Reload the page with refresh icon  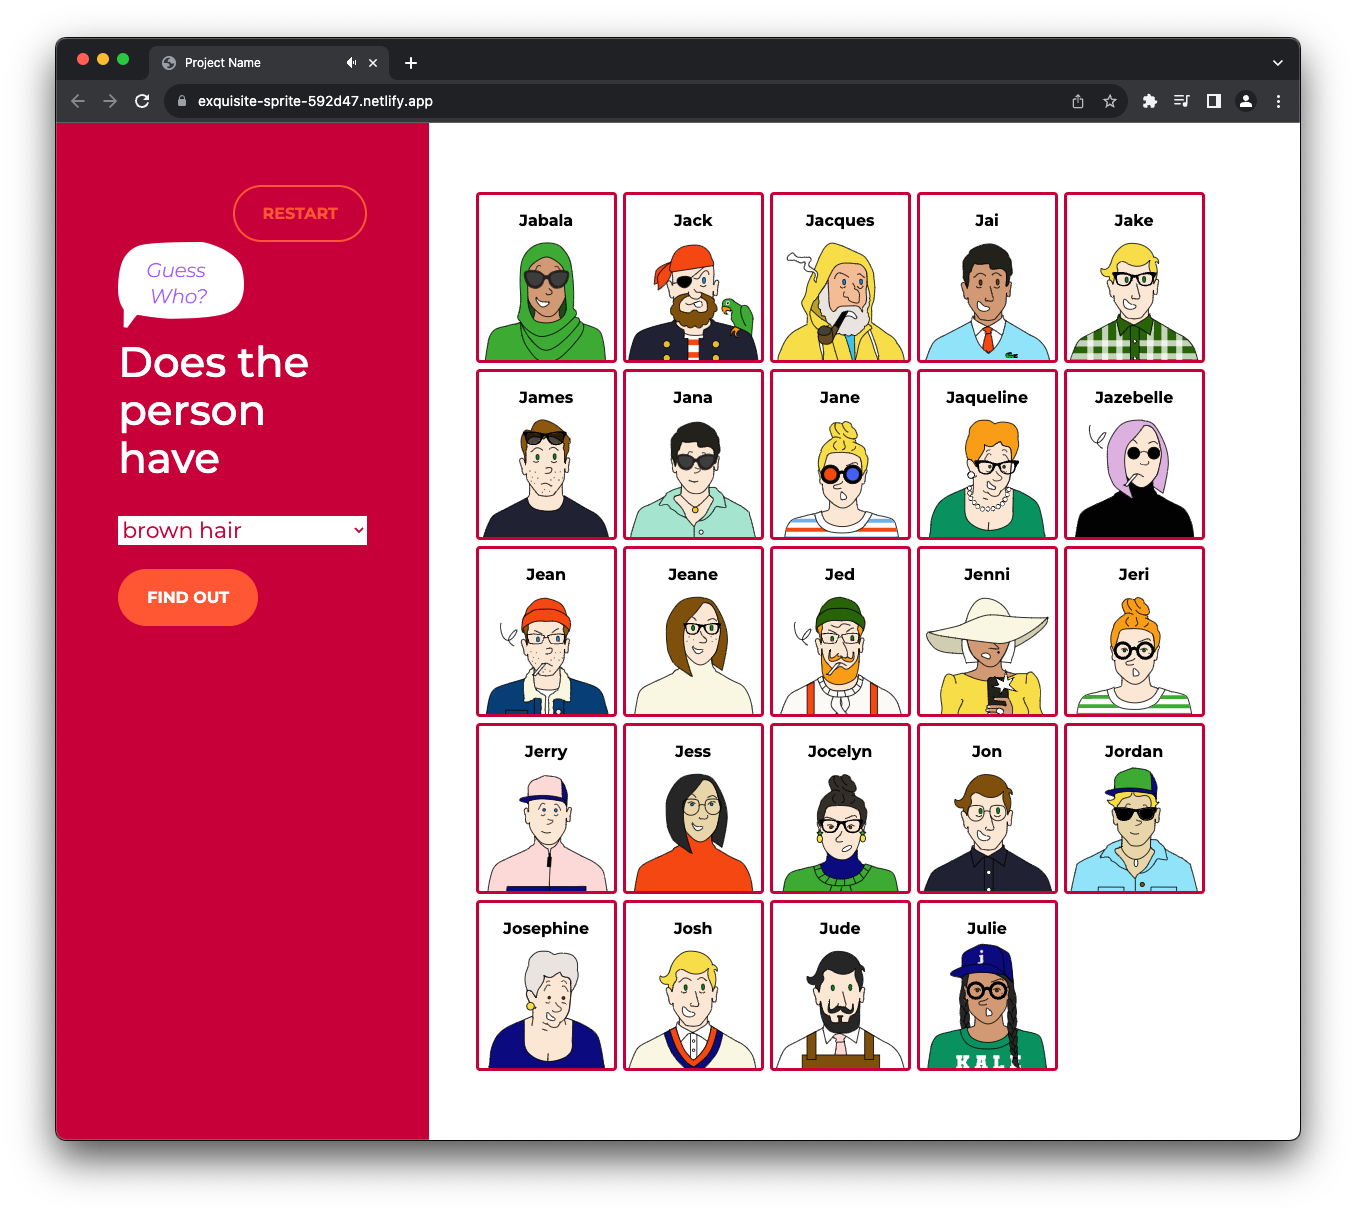point(142,101)
